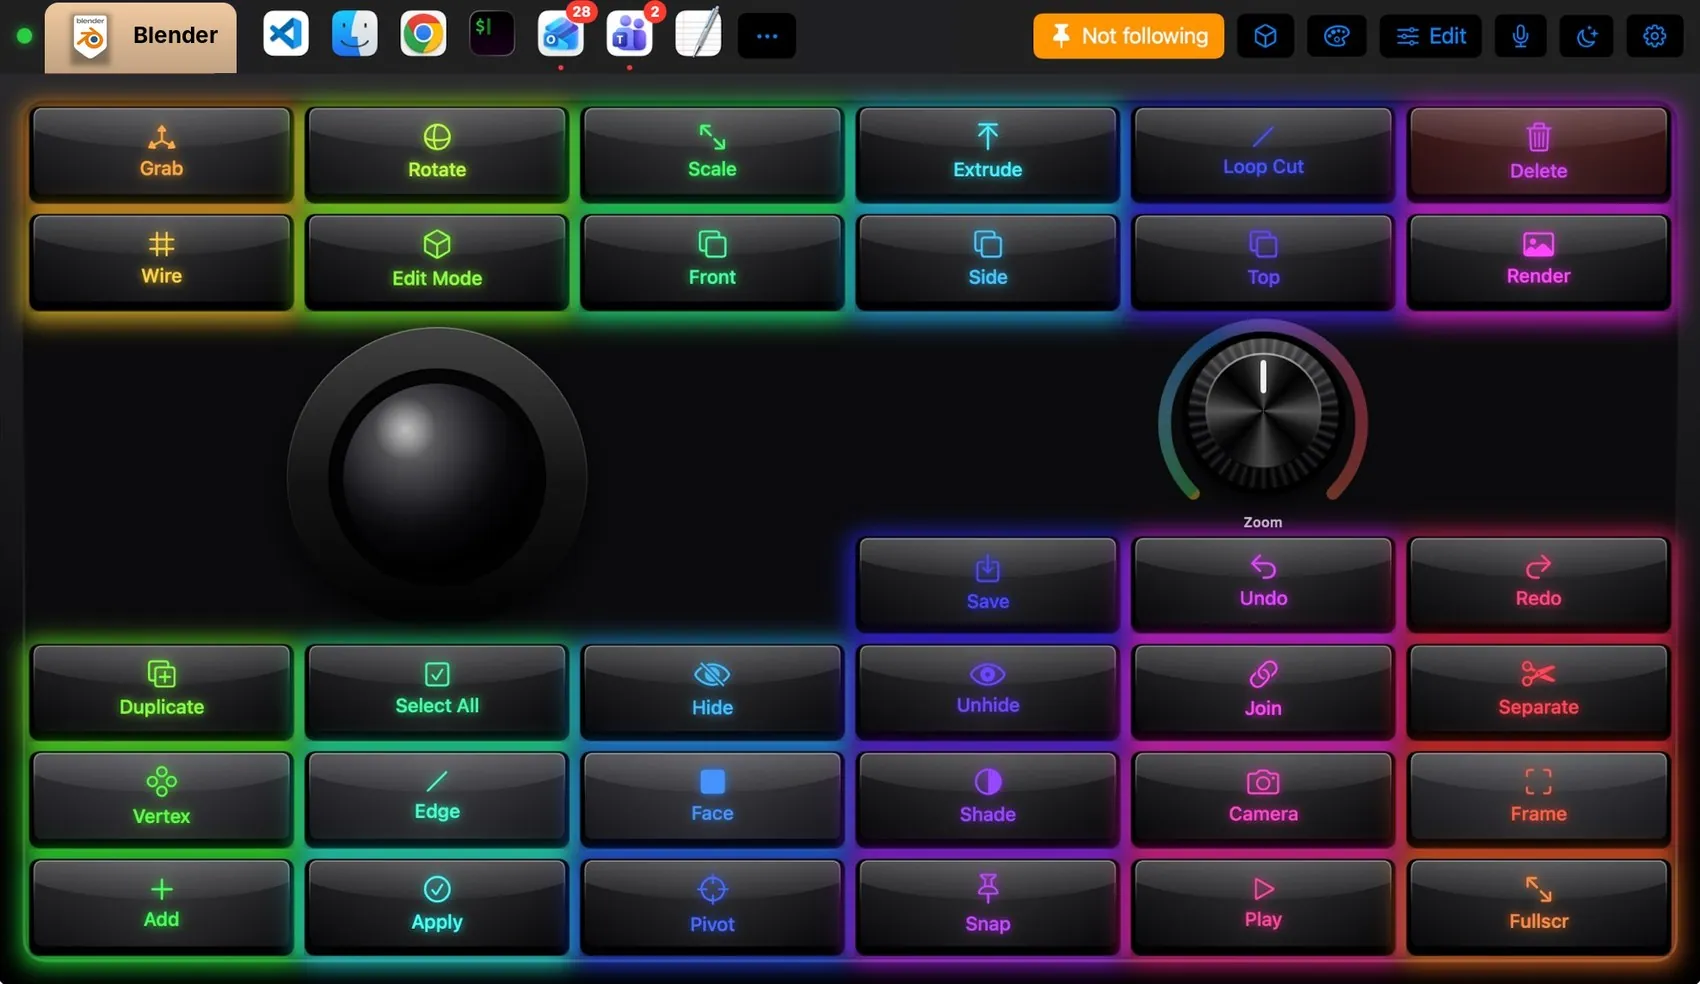Screen dimensions: 1700x984
Task: Open the Edit layout button
Action: pos(1431,36)
